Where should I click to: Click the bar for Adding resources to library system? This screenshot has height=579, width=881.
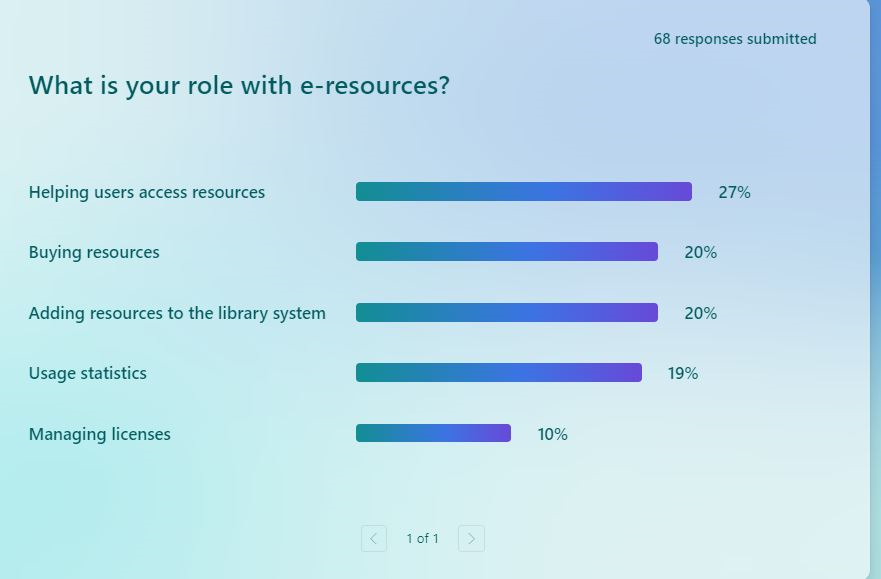[x=506, y=313]
